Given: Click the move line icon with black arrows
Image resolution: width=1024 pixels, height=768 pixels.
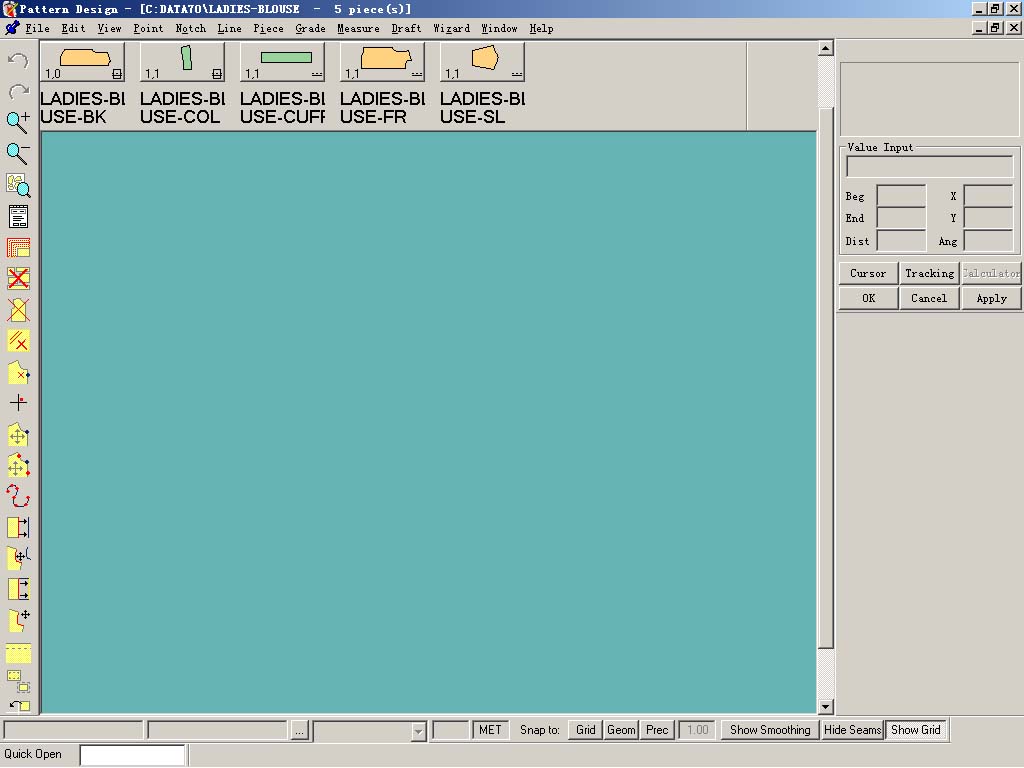Looking at the screenshot, I should [x=18, y=589].
